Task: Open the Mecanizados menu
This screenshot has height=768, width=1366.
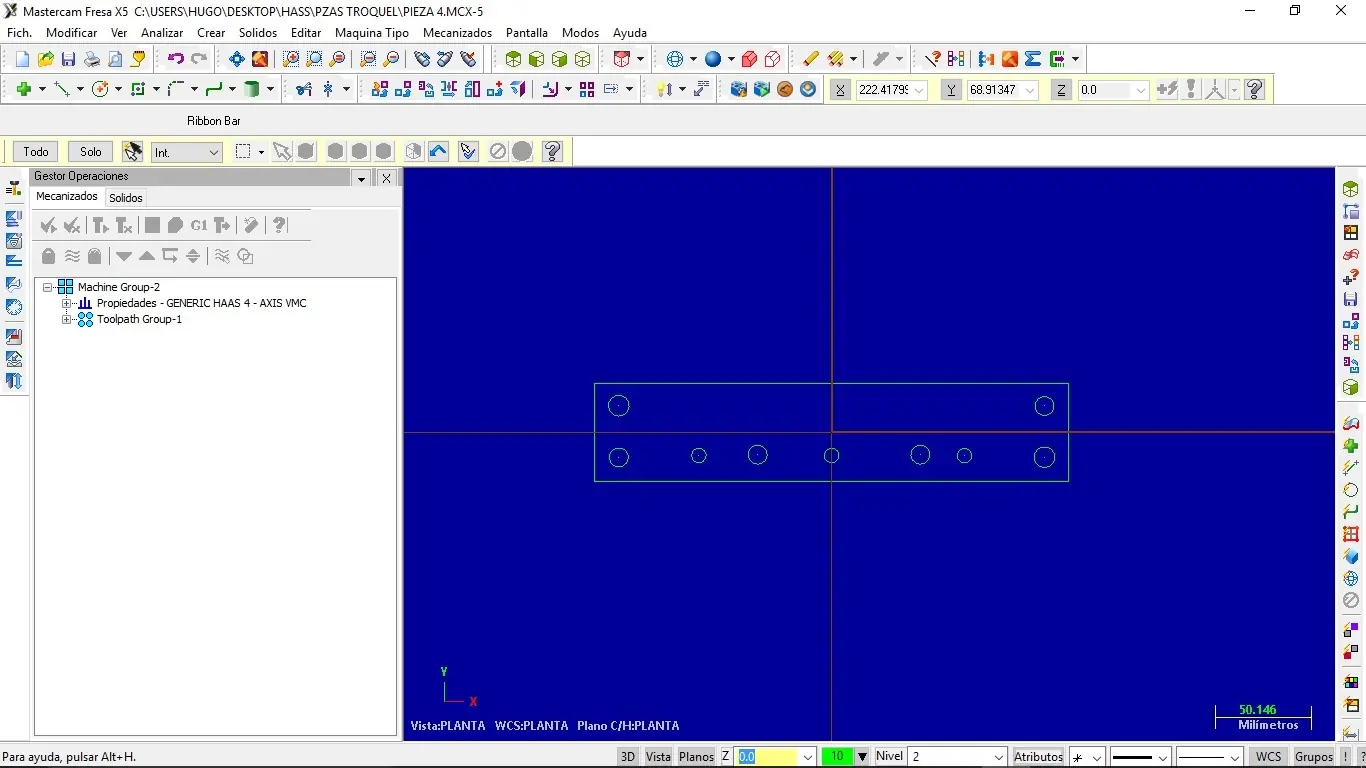Action: (x=457, y=33)
